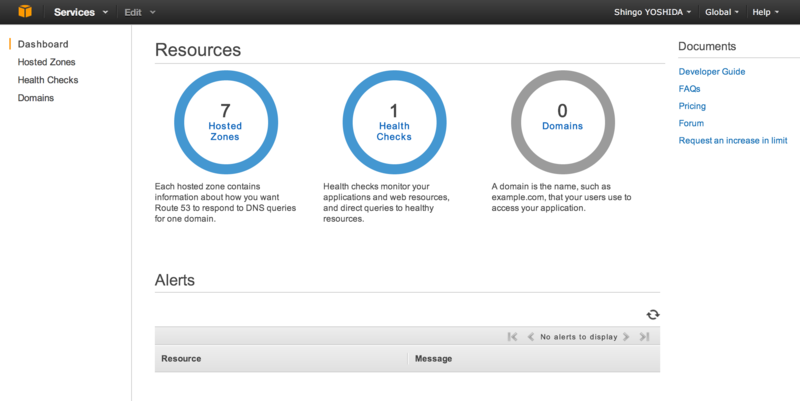Click the 'No alerts to display' text

click(x=579, y=337)
